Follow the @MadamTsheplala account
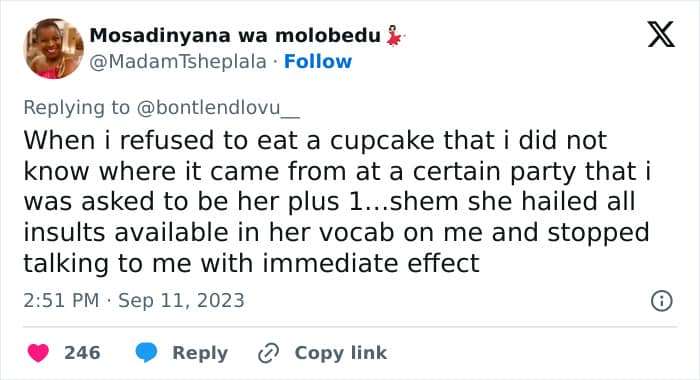This screenshot has width=700, height=380. click(318, 62)
